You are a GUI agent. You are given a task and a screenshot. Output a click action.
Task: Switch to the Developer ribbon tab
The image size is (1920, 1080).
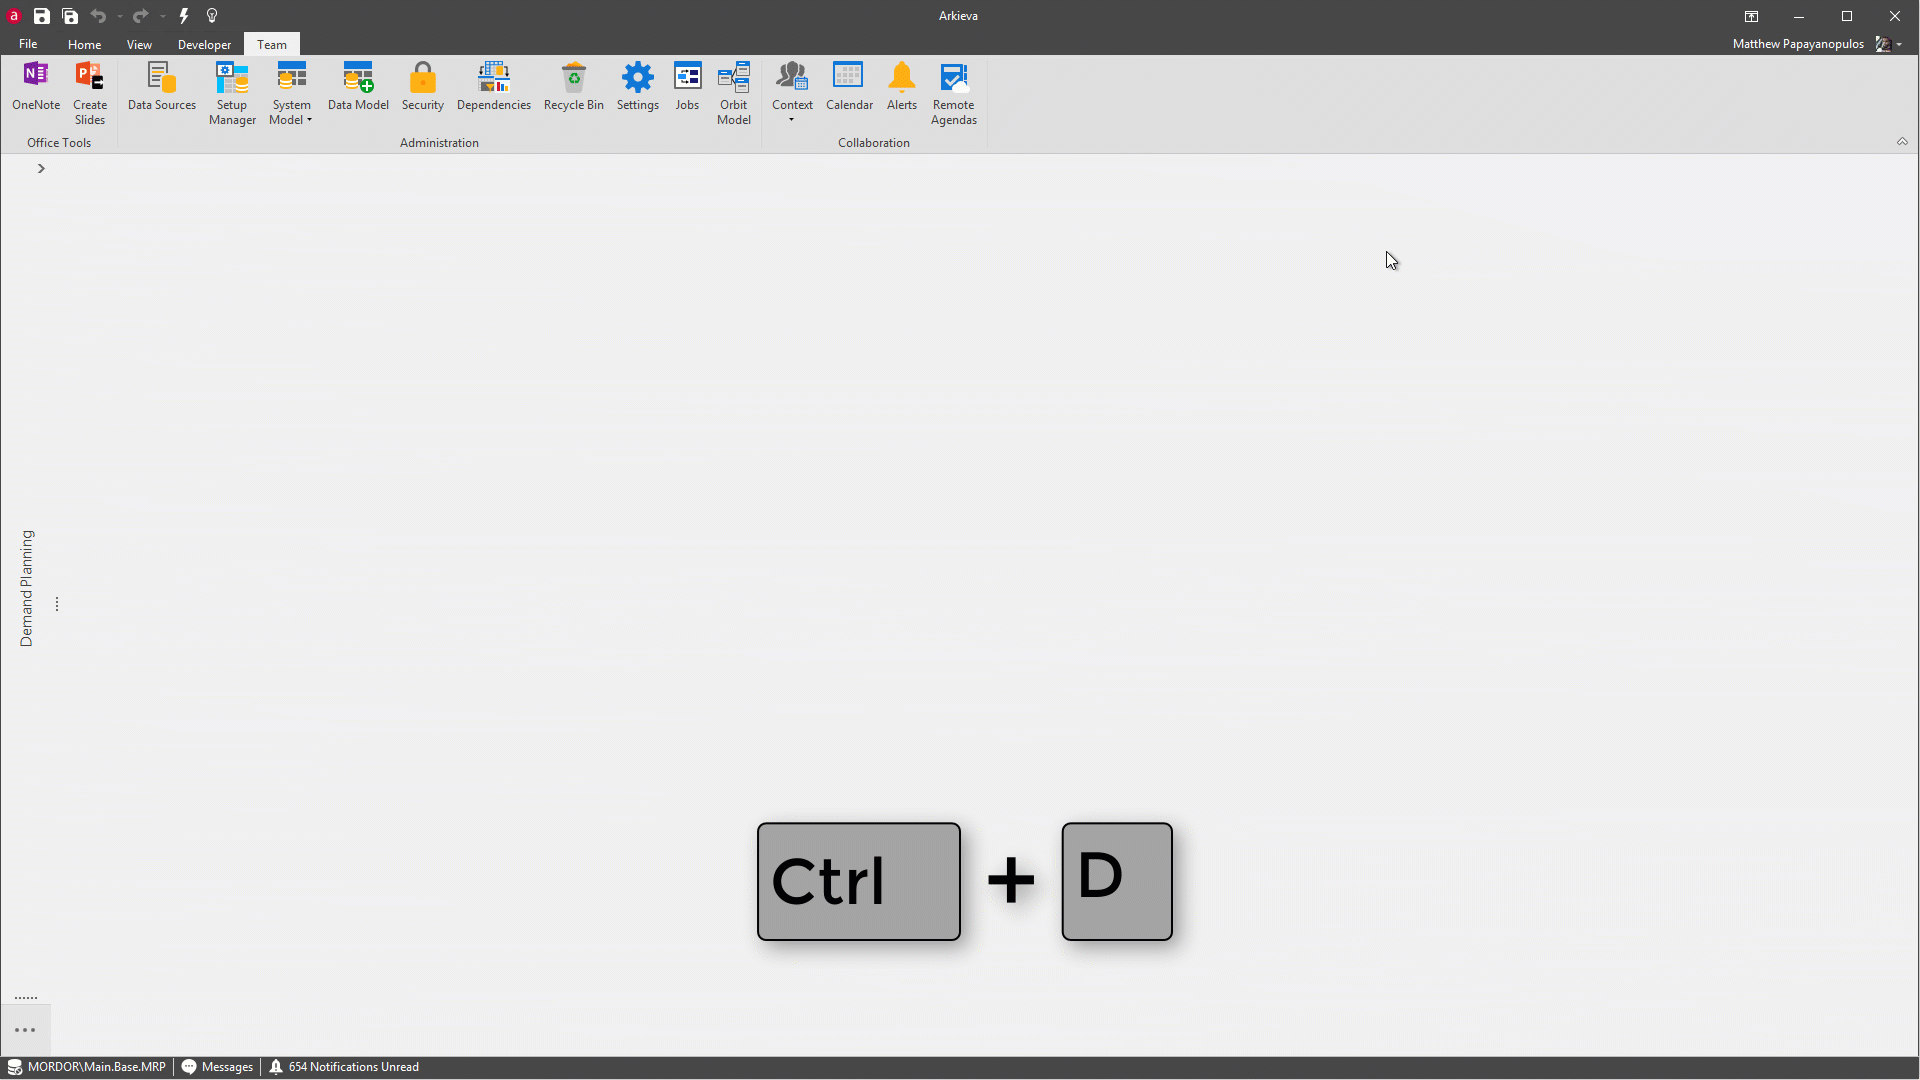[x=204, y=44]
